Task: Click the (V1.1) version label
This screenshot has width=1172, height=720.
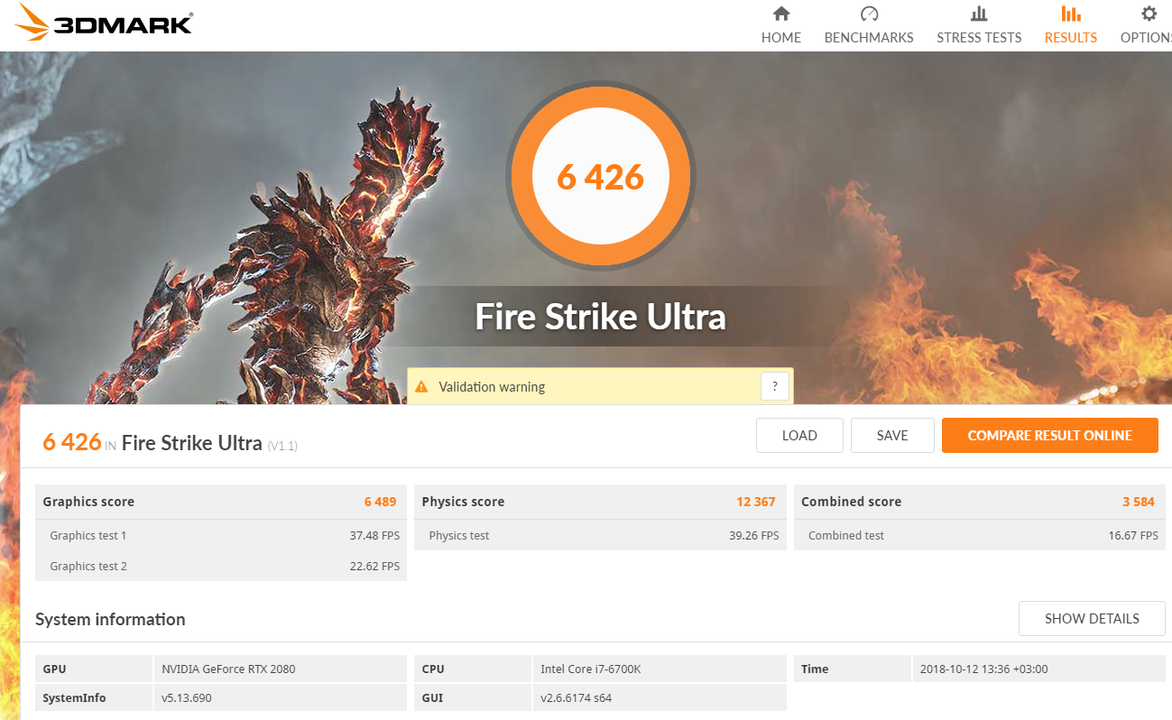Action: [x=283, y=446]
